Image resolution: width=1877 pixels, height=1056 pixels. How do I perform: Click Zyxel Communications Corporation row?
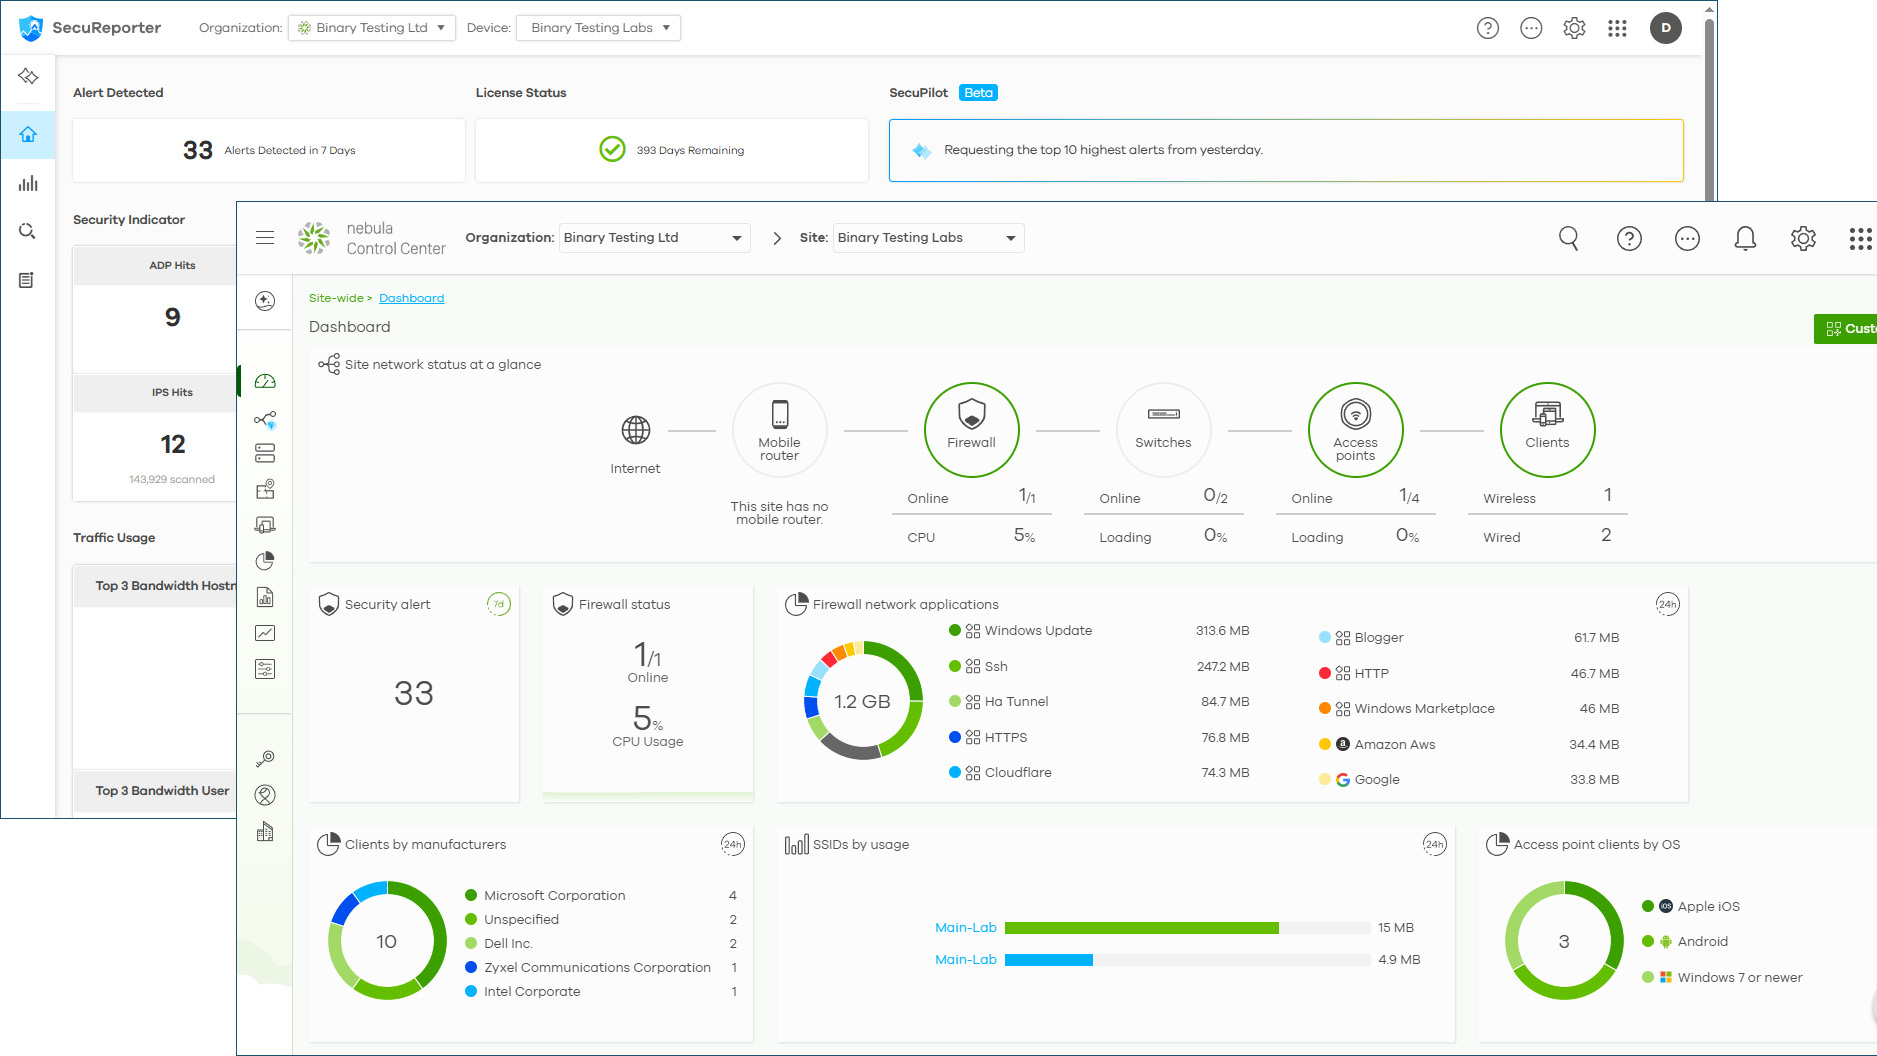tap(601, 968)
